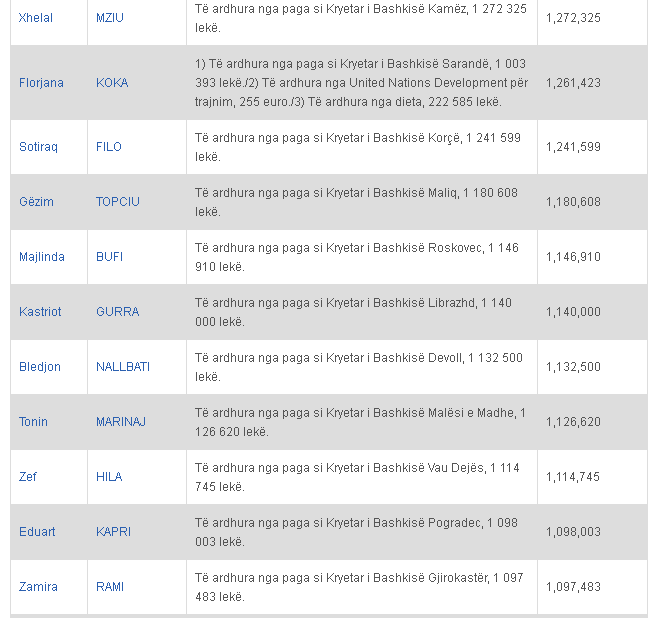Screen dimensions: 658x618
Task: Open Florjana's profile link
Action: coord(41,83)
